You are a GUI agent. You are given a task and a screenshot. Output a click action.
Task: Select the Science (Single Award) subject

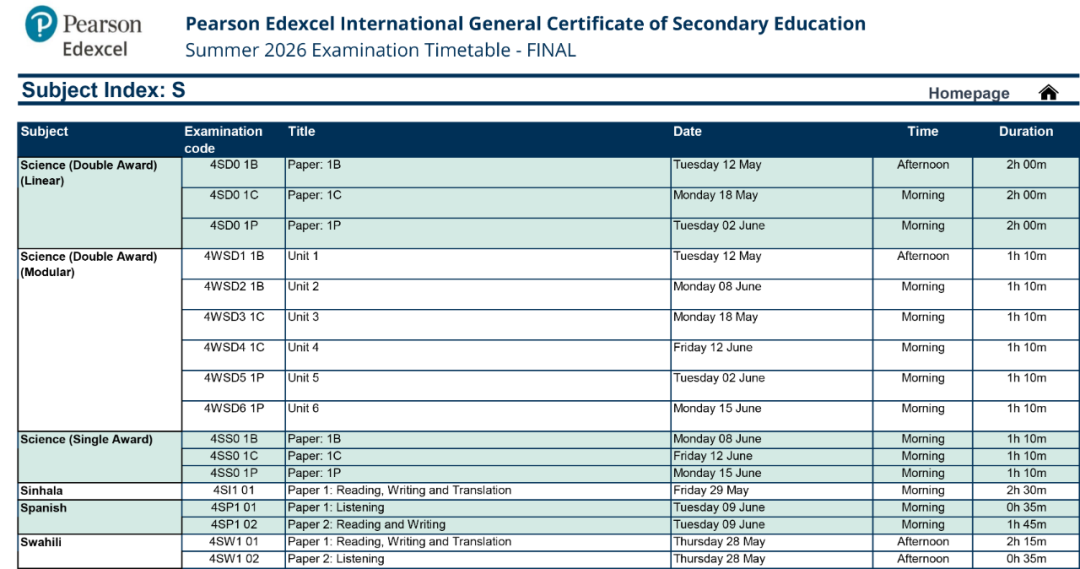pos(86,439)
